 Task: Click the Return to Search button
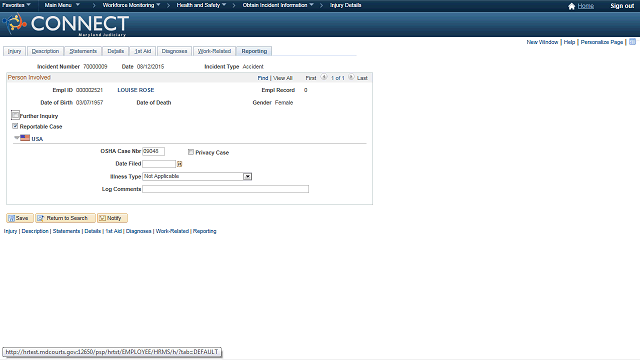[65, 218]
